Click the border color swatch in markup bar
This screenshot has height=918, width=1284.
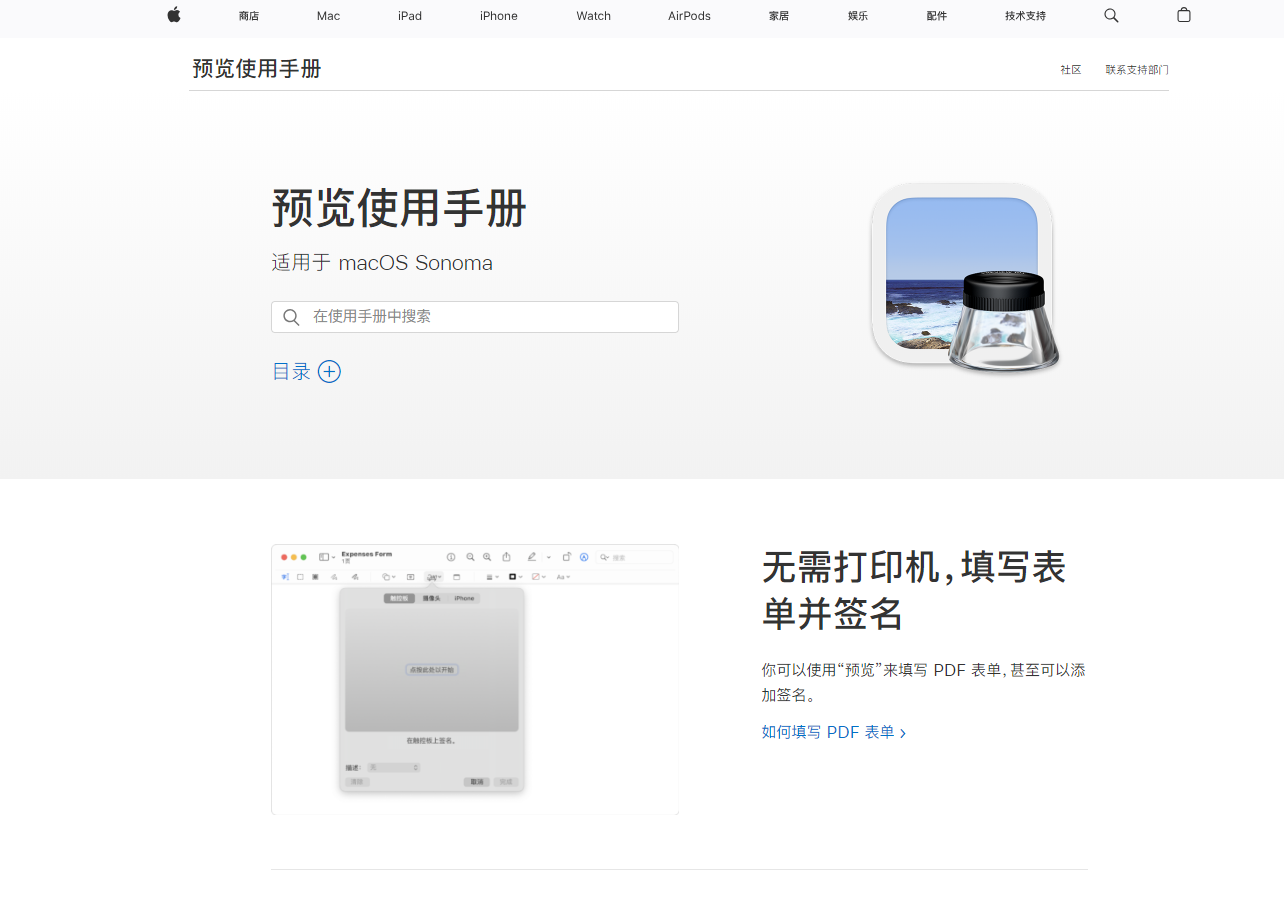[x=512, y=577]
